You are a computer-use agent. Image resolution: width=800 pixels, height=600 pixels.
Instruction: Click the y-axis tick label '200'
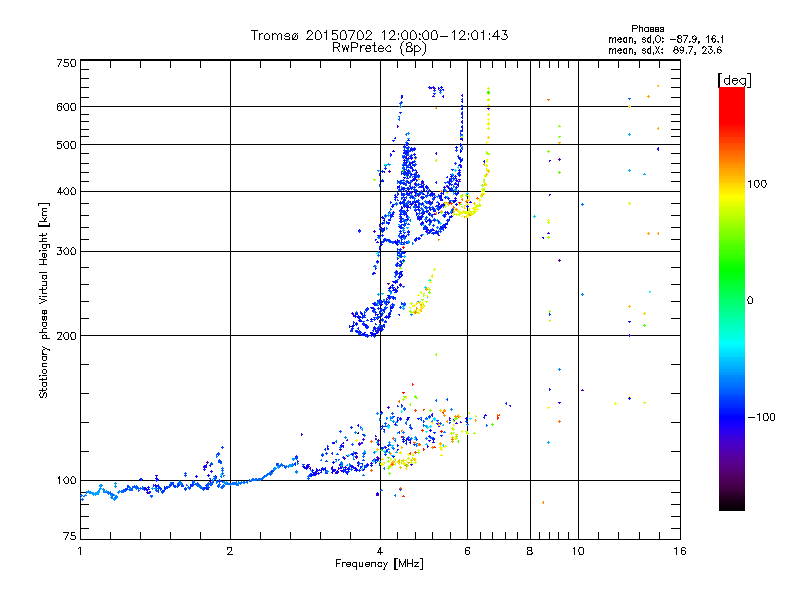coord(67,336)
